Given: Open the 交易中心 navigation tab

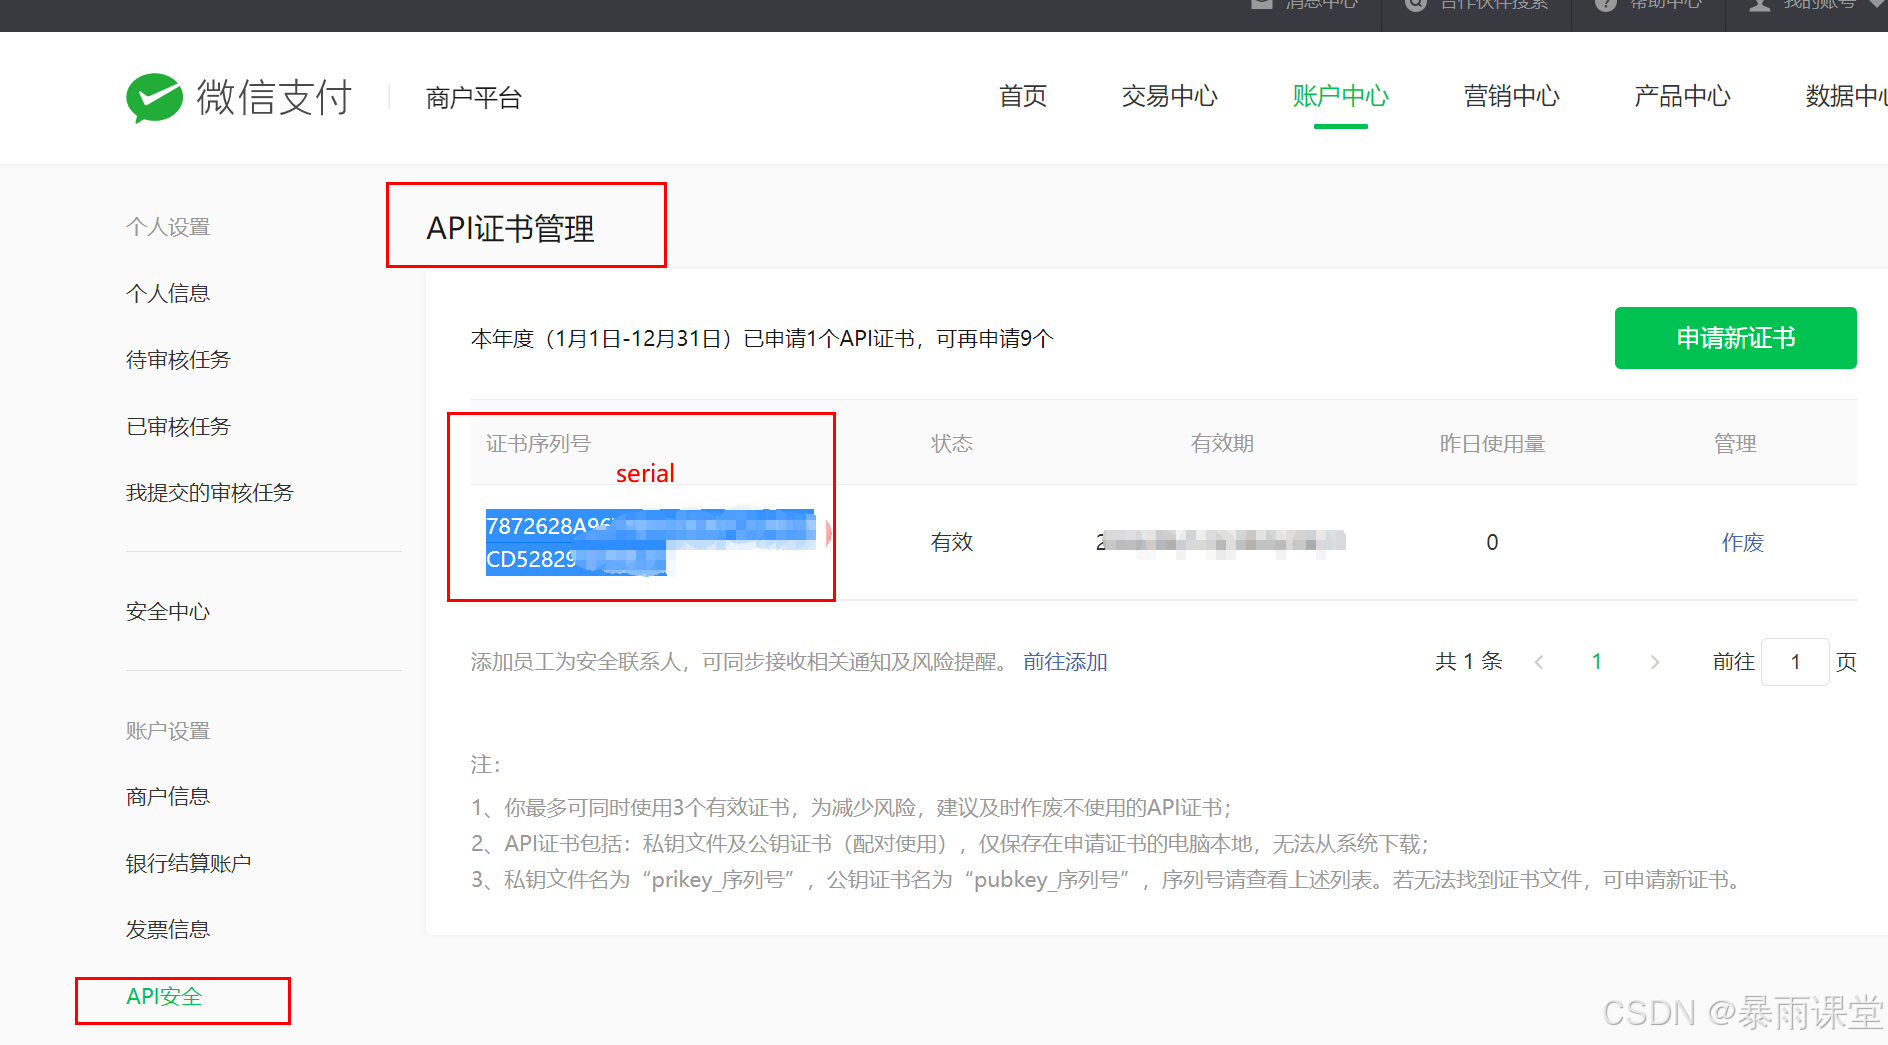Looking at the screenshot, I should [1169, 96].
